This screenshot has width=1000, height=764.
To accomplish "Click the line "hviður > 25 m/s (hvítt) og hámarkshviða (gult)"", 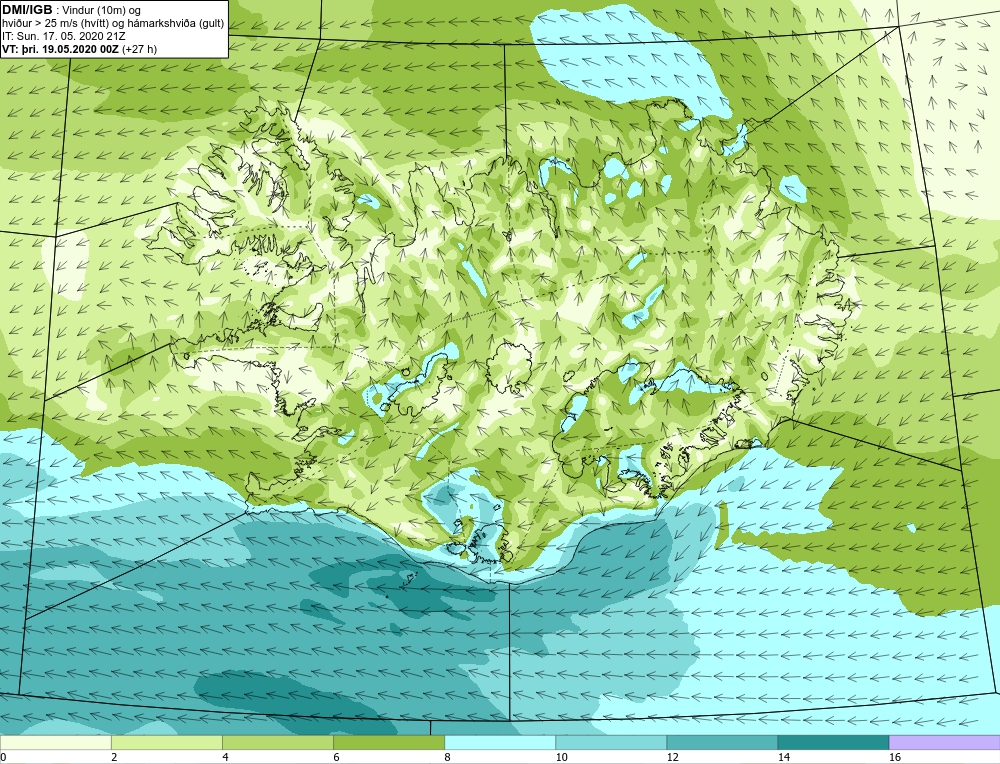I will (113, 24).
